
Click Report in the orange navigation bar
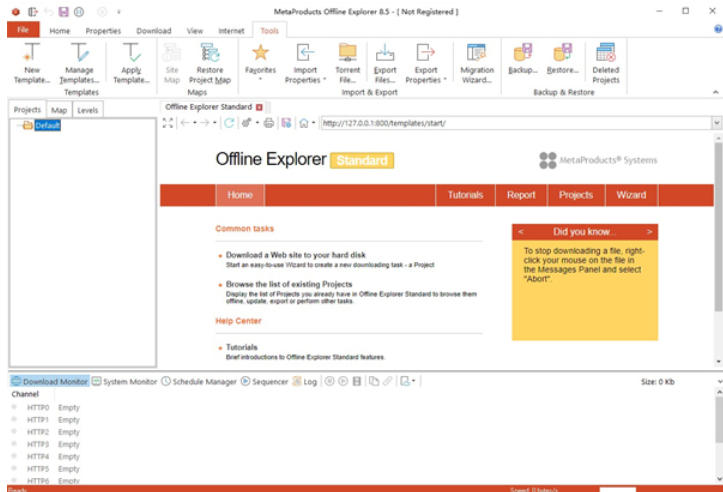pos(521,195)
